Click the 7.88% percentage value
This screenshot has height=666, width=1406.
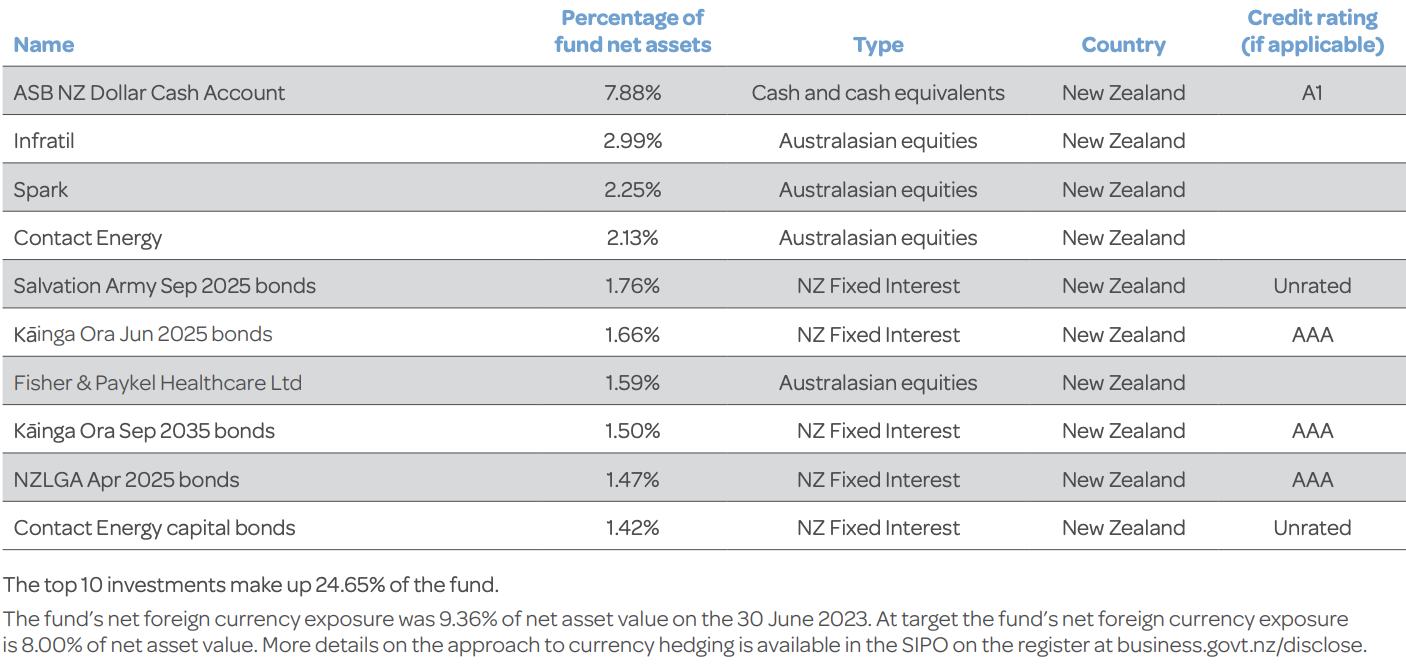click(x=632, y=93)
